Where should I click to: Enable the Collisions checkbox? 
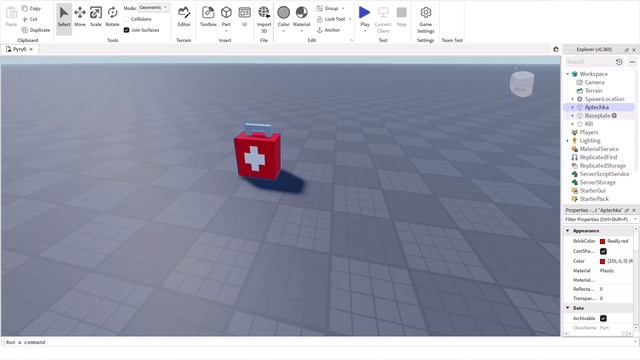[x=127, y=19]
